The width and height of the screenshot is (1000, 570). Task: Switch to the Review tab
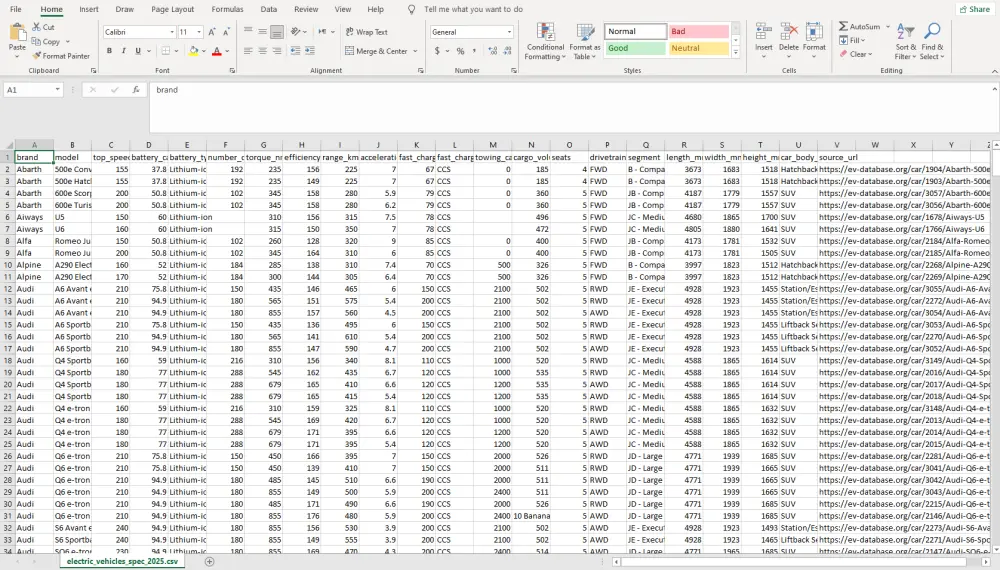click(306, 10)
